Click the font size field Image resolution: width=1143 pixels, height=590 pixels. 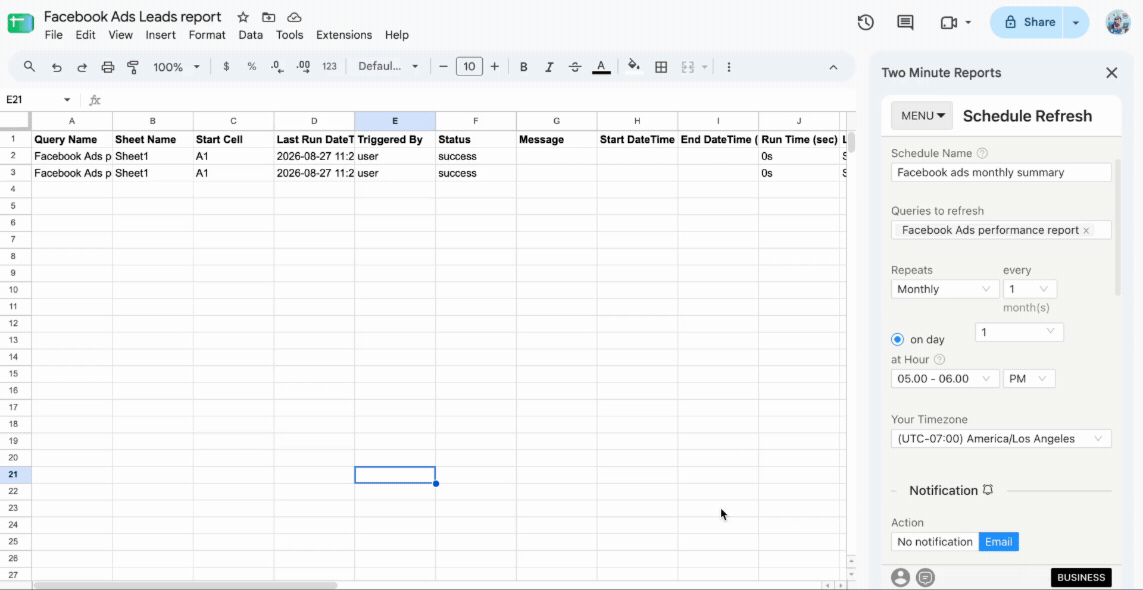coord(469,66)
